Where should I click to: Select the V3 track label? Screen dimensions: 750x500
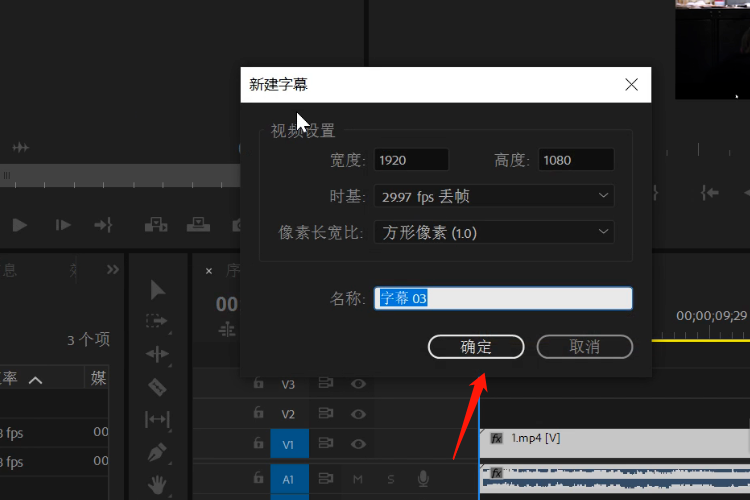pos(288,385)
